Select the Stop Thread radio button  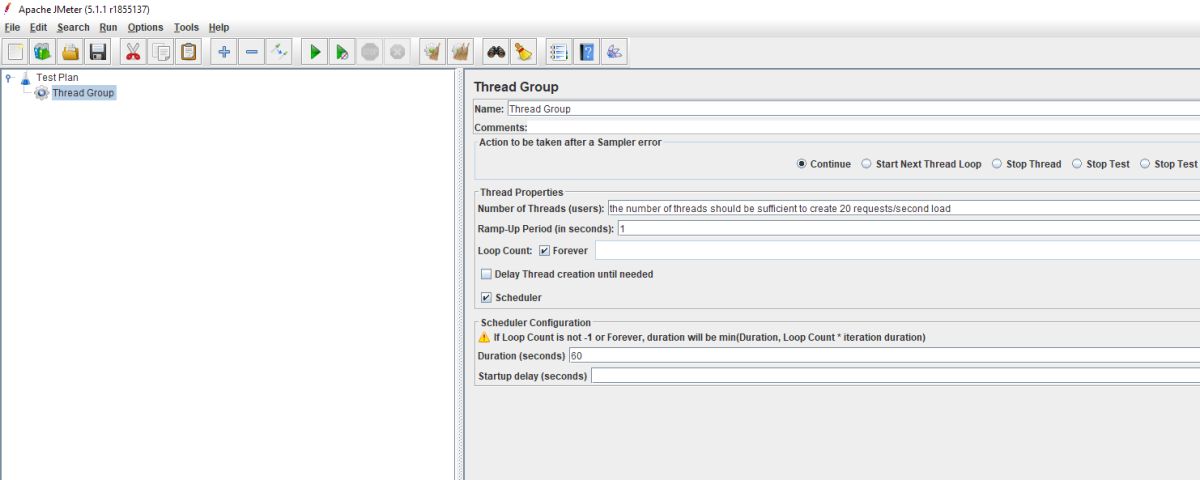pyautogui.click(x=997, y=164)
